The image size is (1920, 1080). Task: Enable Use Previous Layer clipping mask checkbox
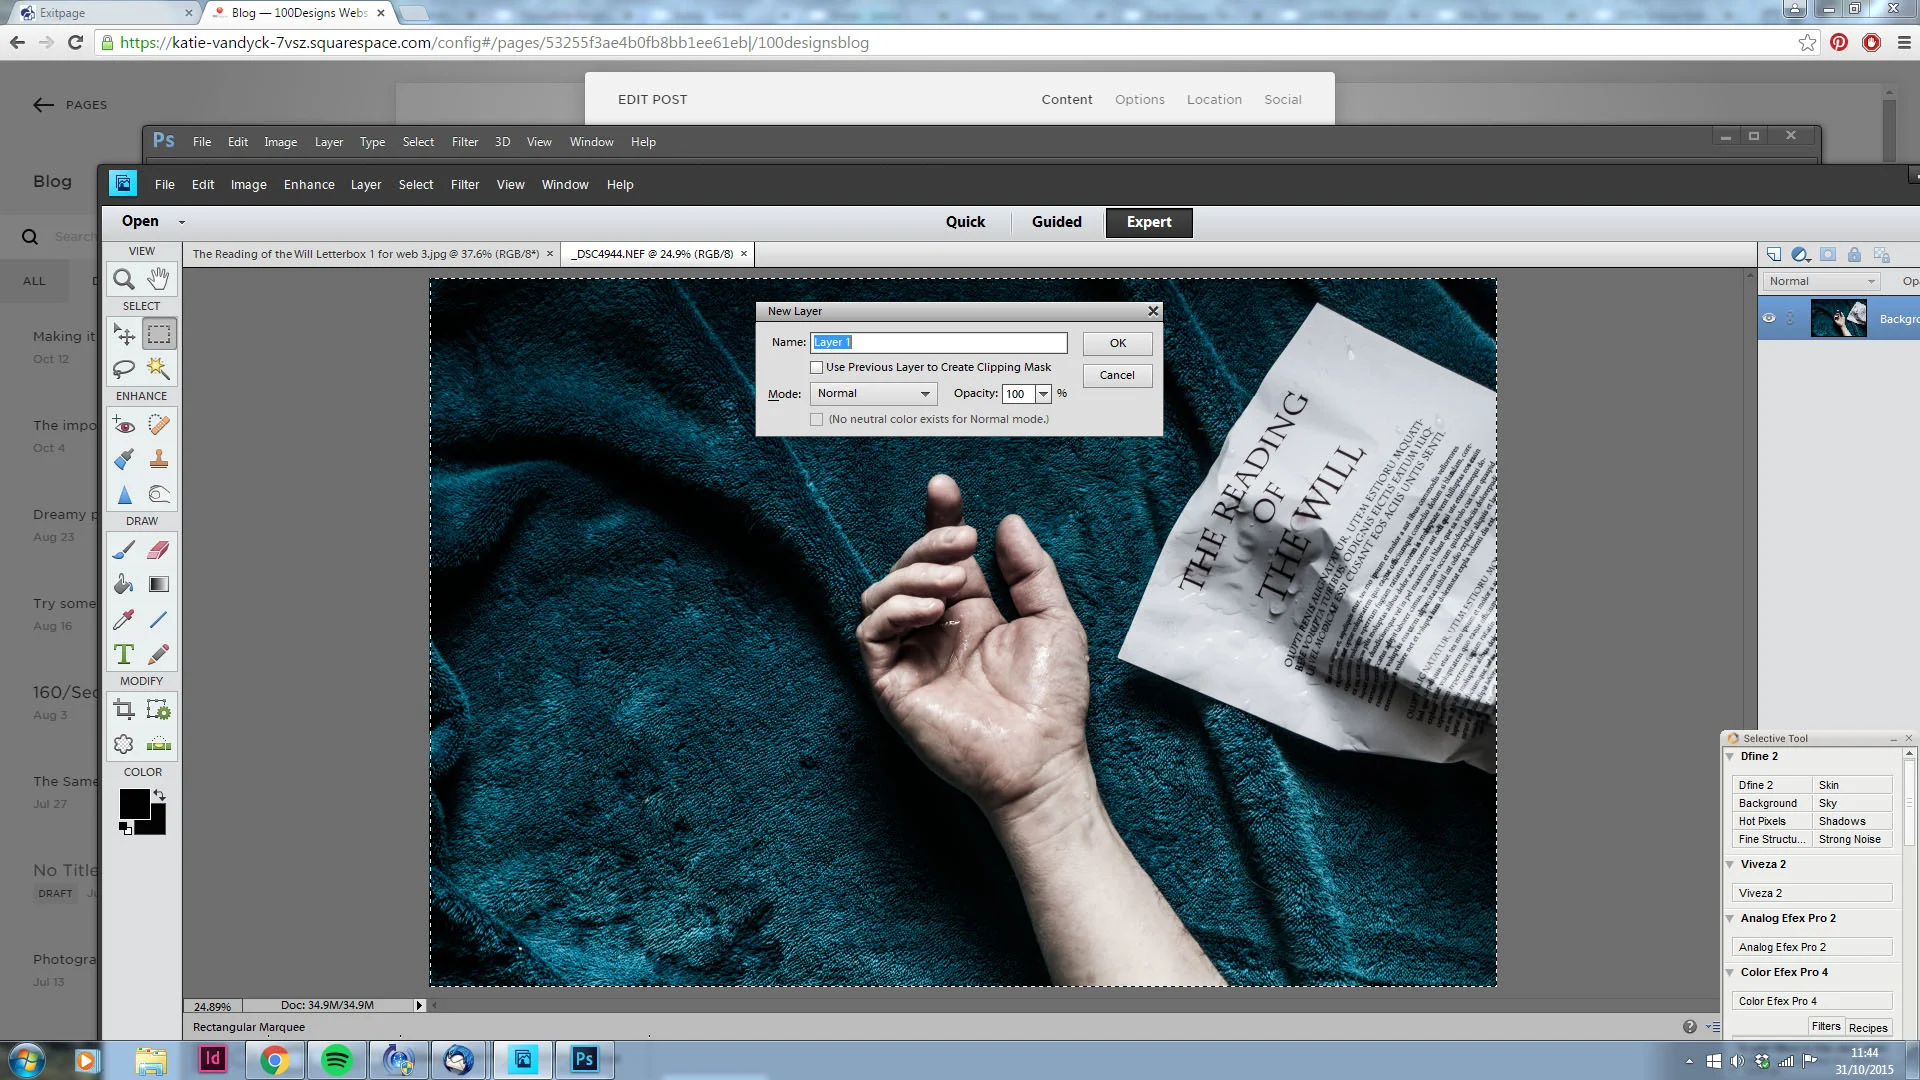(817, 368)
